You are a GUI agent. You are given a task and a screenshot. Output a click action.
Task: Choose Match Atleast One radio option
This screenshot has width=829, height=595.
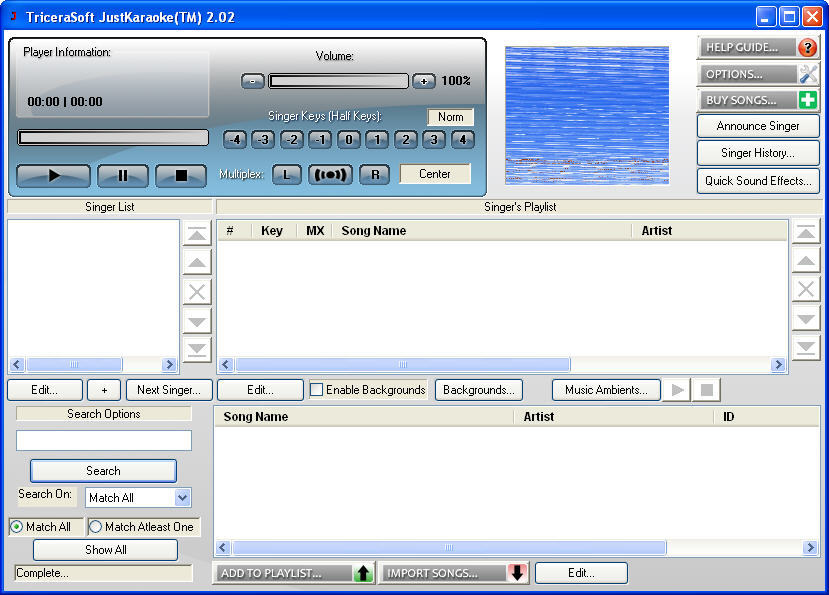[96, 527]
